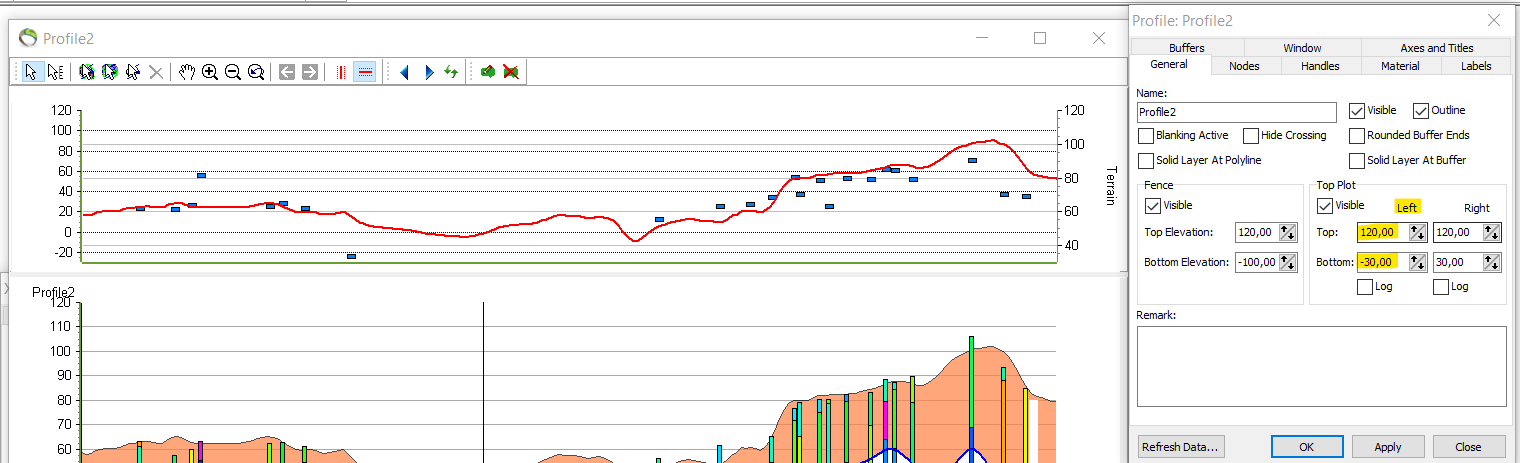
Task: Check the Hide Crossing option
Action: pos(1251,135)
